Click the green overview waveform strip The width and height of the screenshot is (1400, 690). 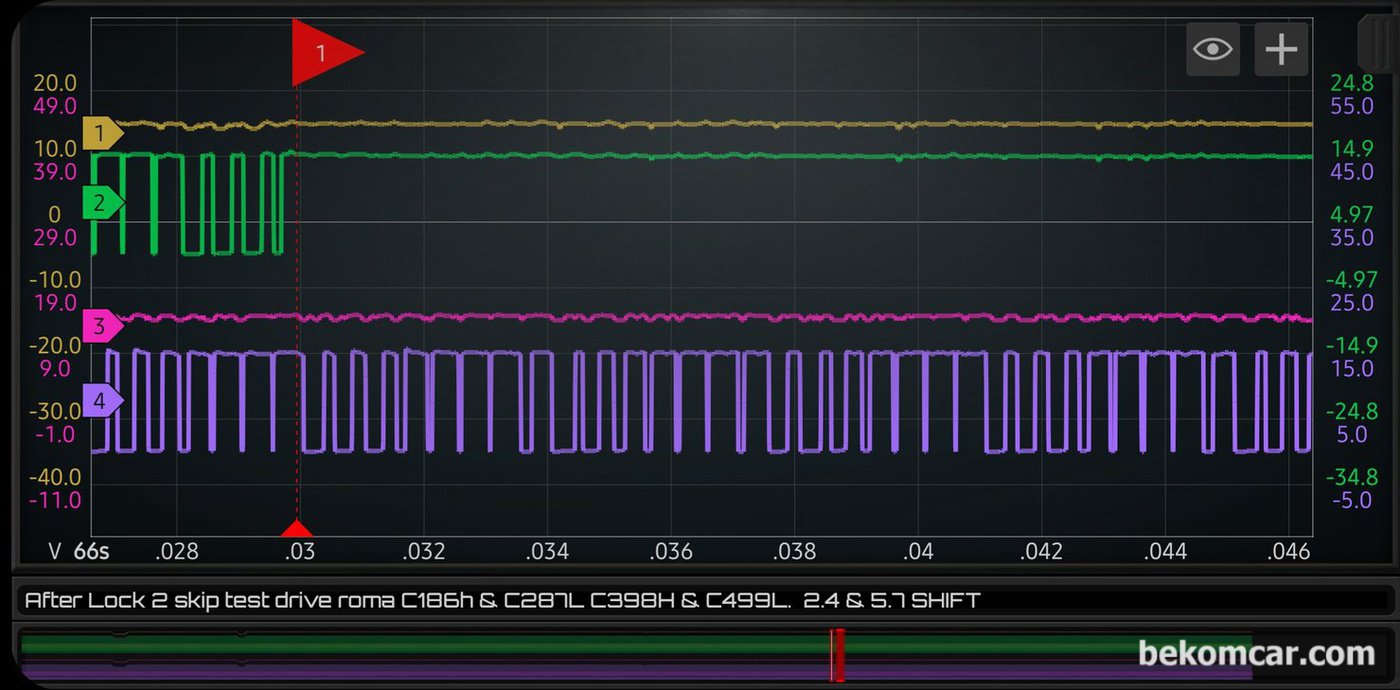(636, 645)
